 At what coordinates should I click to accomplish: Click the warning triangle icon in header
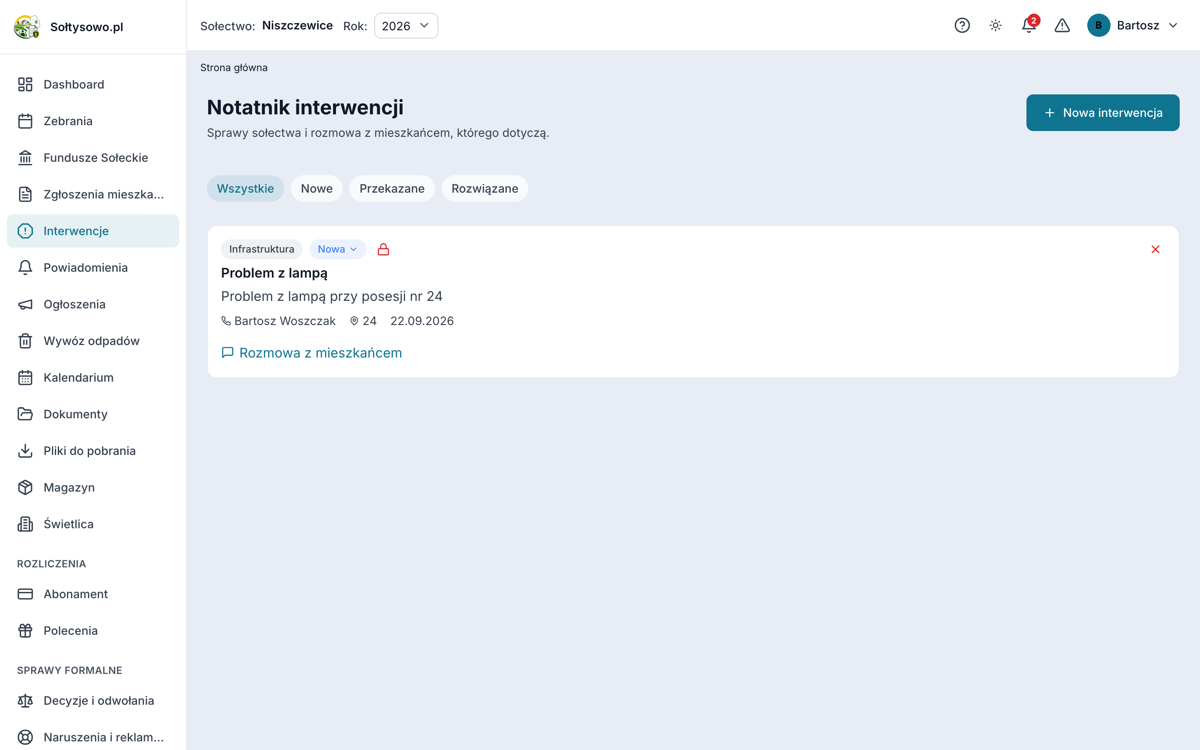point(1062,26)
